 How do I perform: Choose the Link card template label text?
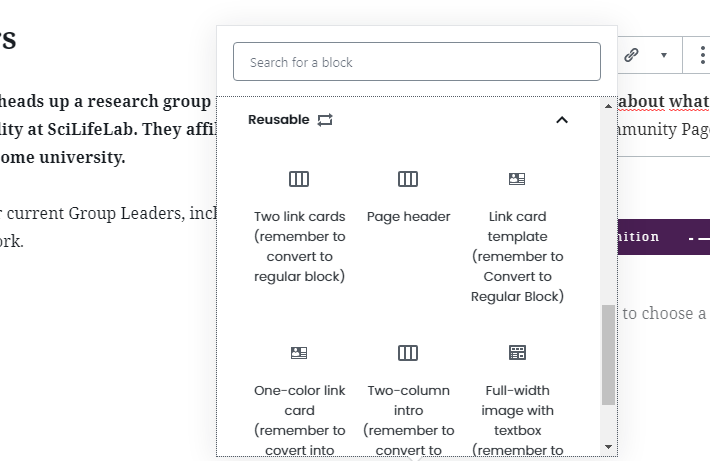[517, 256]
